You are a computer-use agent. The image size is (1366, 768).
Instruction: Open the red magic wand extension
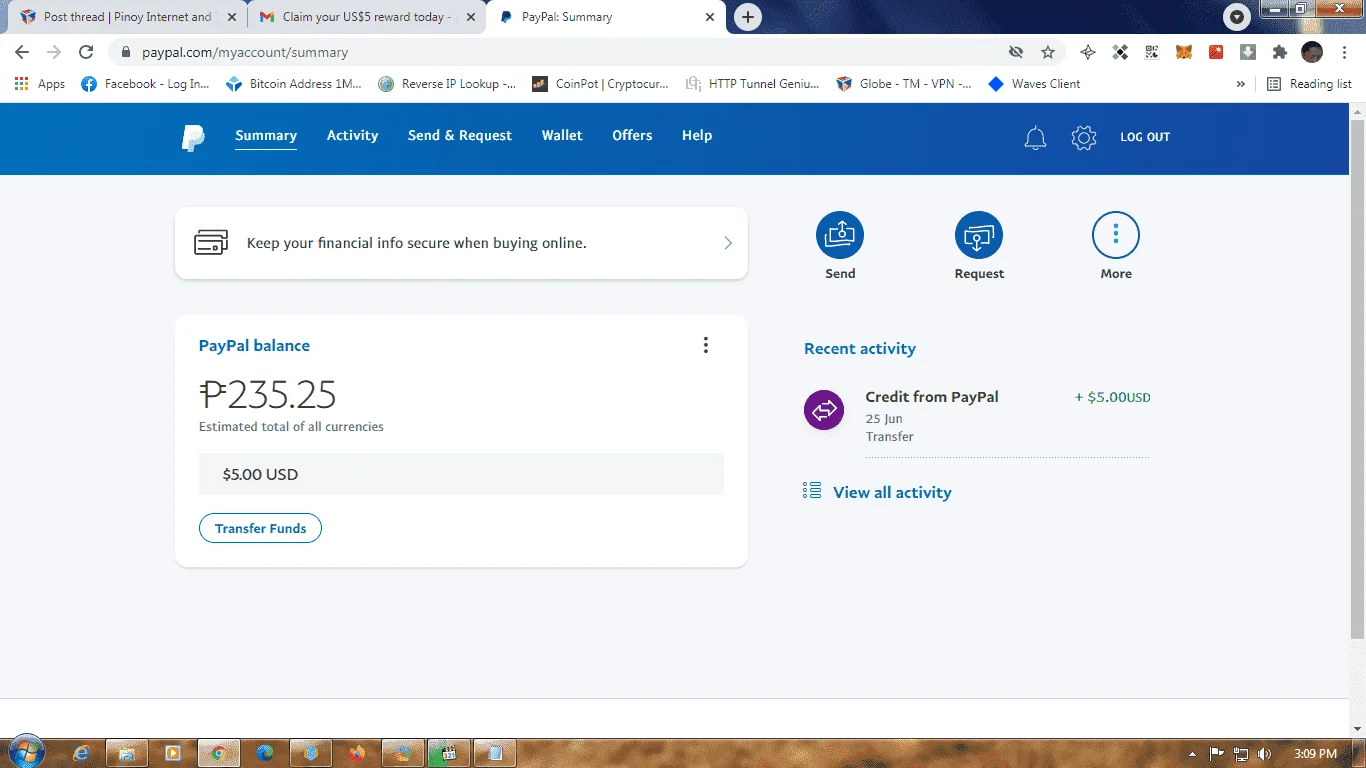pyautogui.click(x=1216, y=52)
